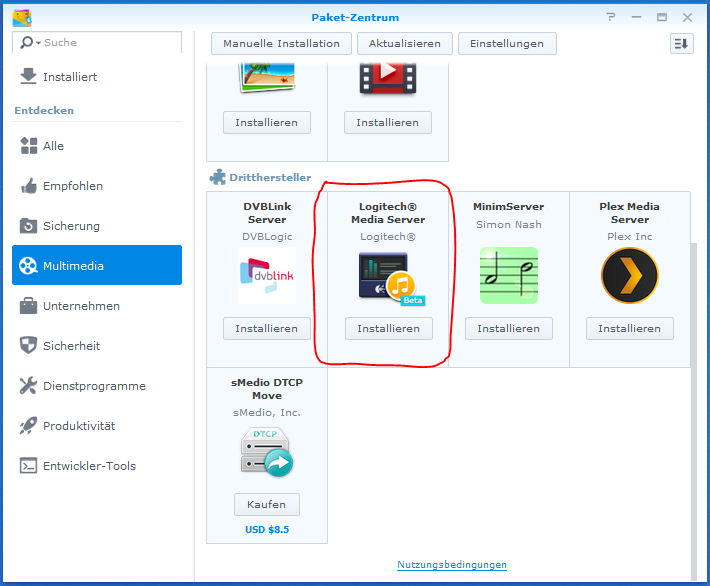Click the Paket-Zentrum app icon in title bar
This screenshot has width=710, height=586.
click(22, 18)
